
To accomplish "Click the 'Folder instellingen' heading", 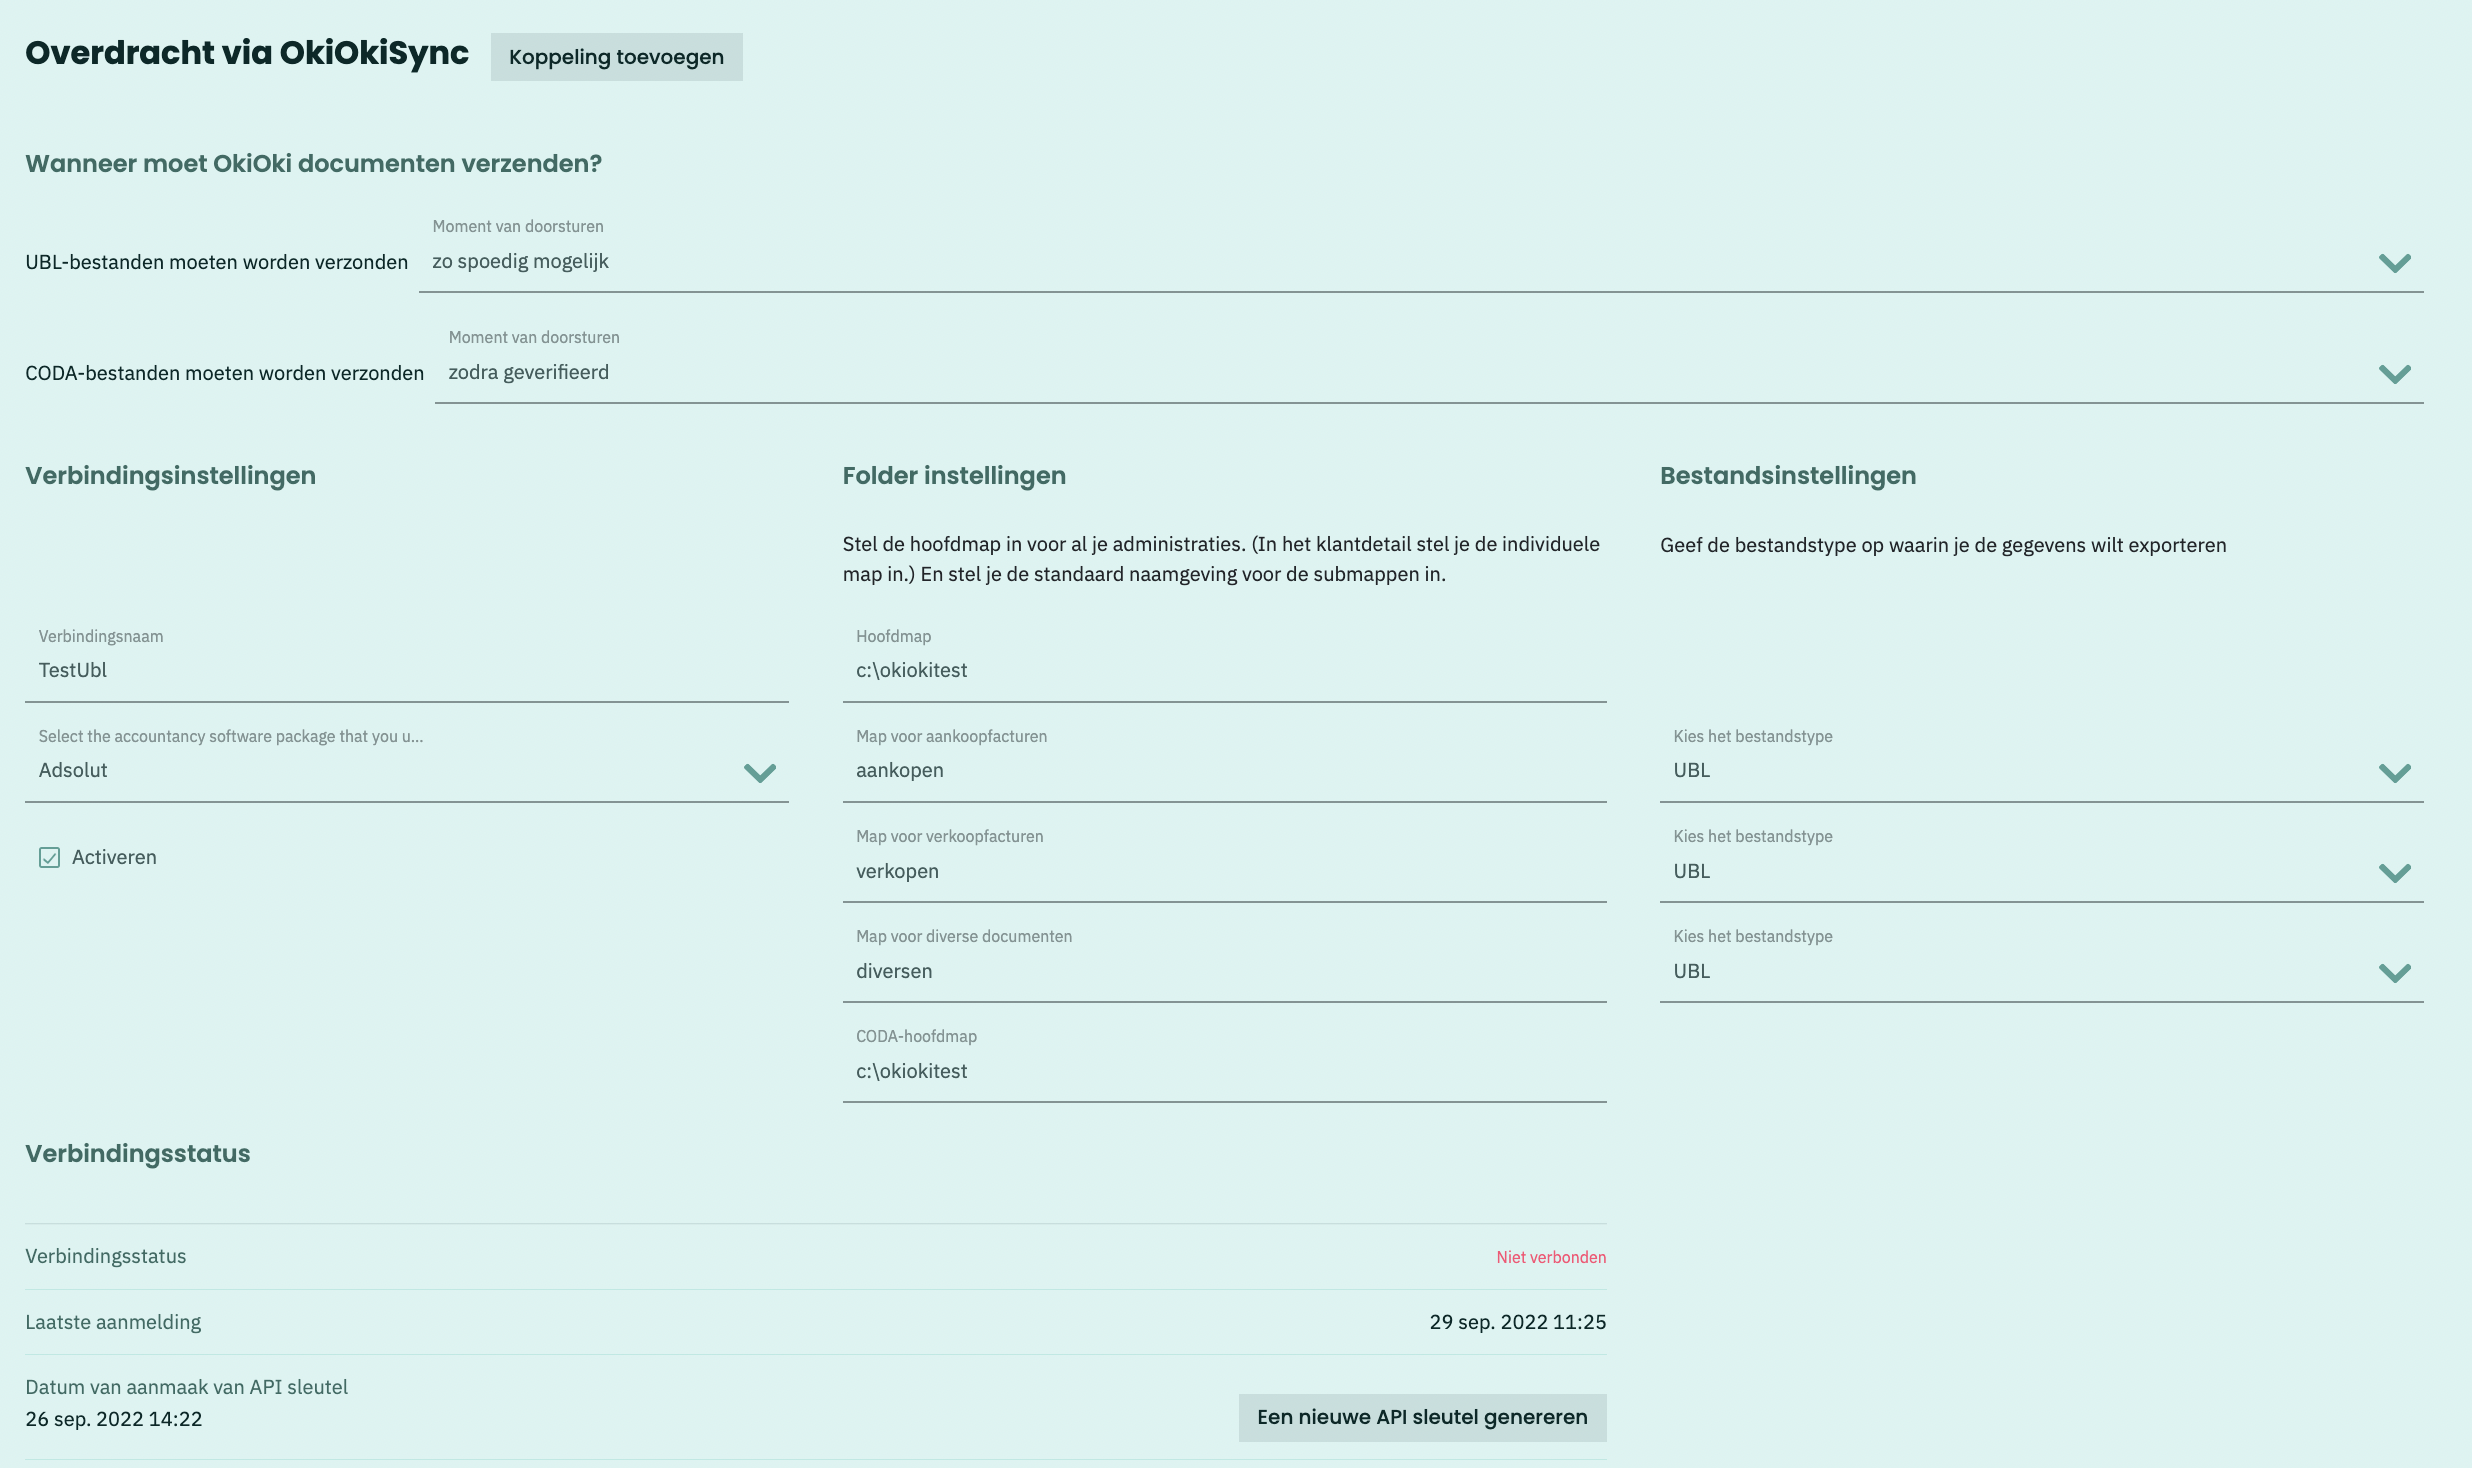I will click(x=954, y=475).
